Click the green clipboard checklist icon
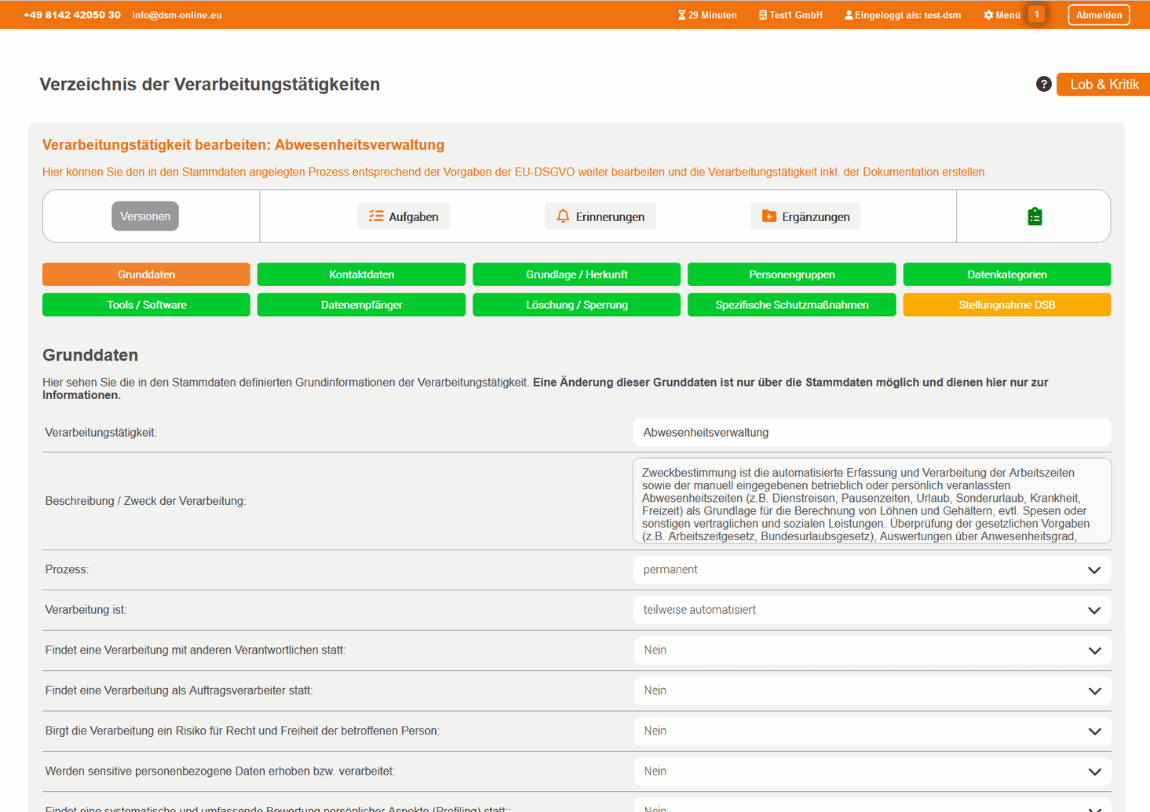 [x=1034, y=216]
